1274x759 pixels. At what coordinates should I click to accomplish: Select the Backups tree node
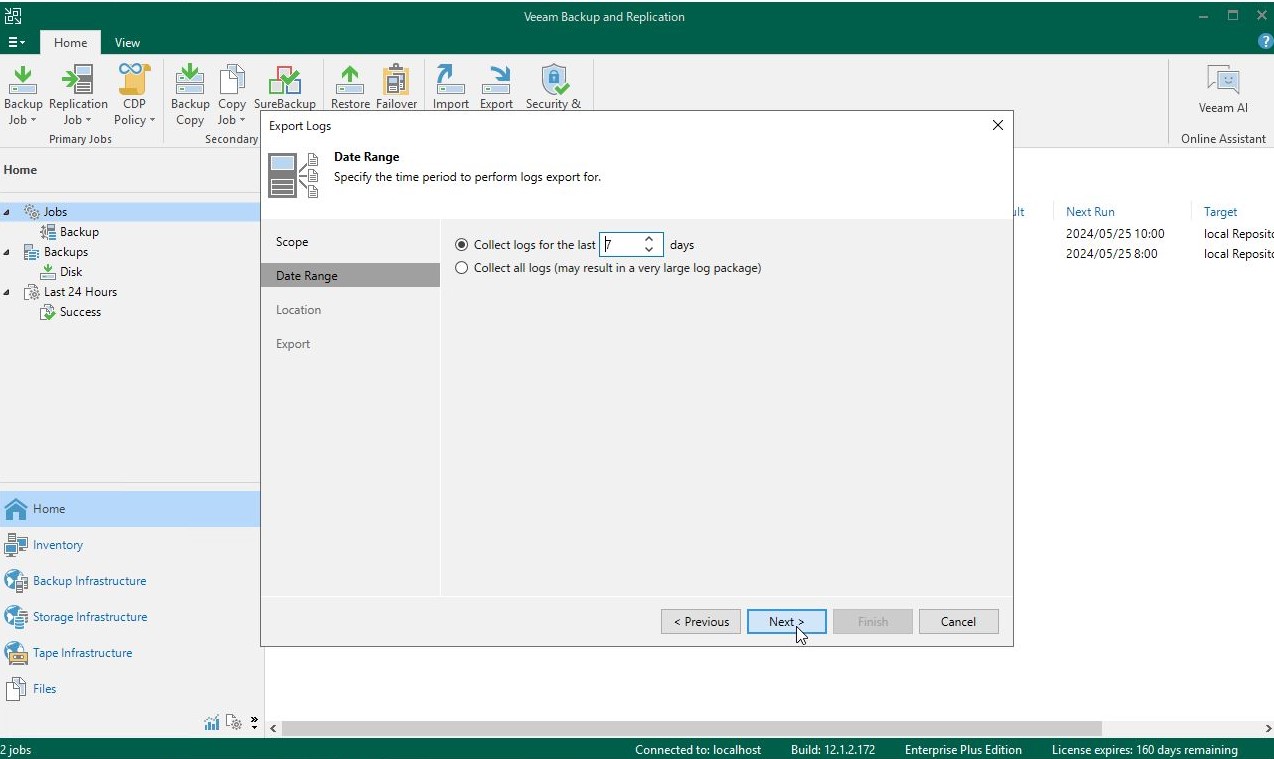66,252
